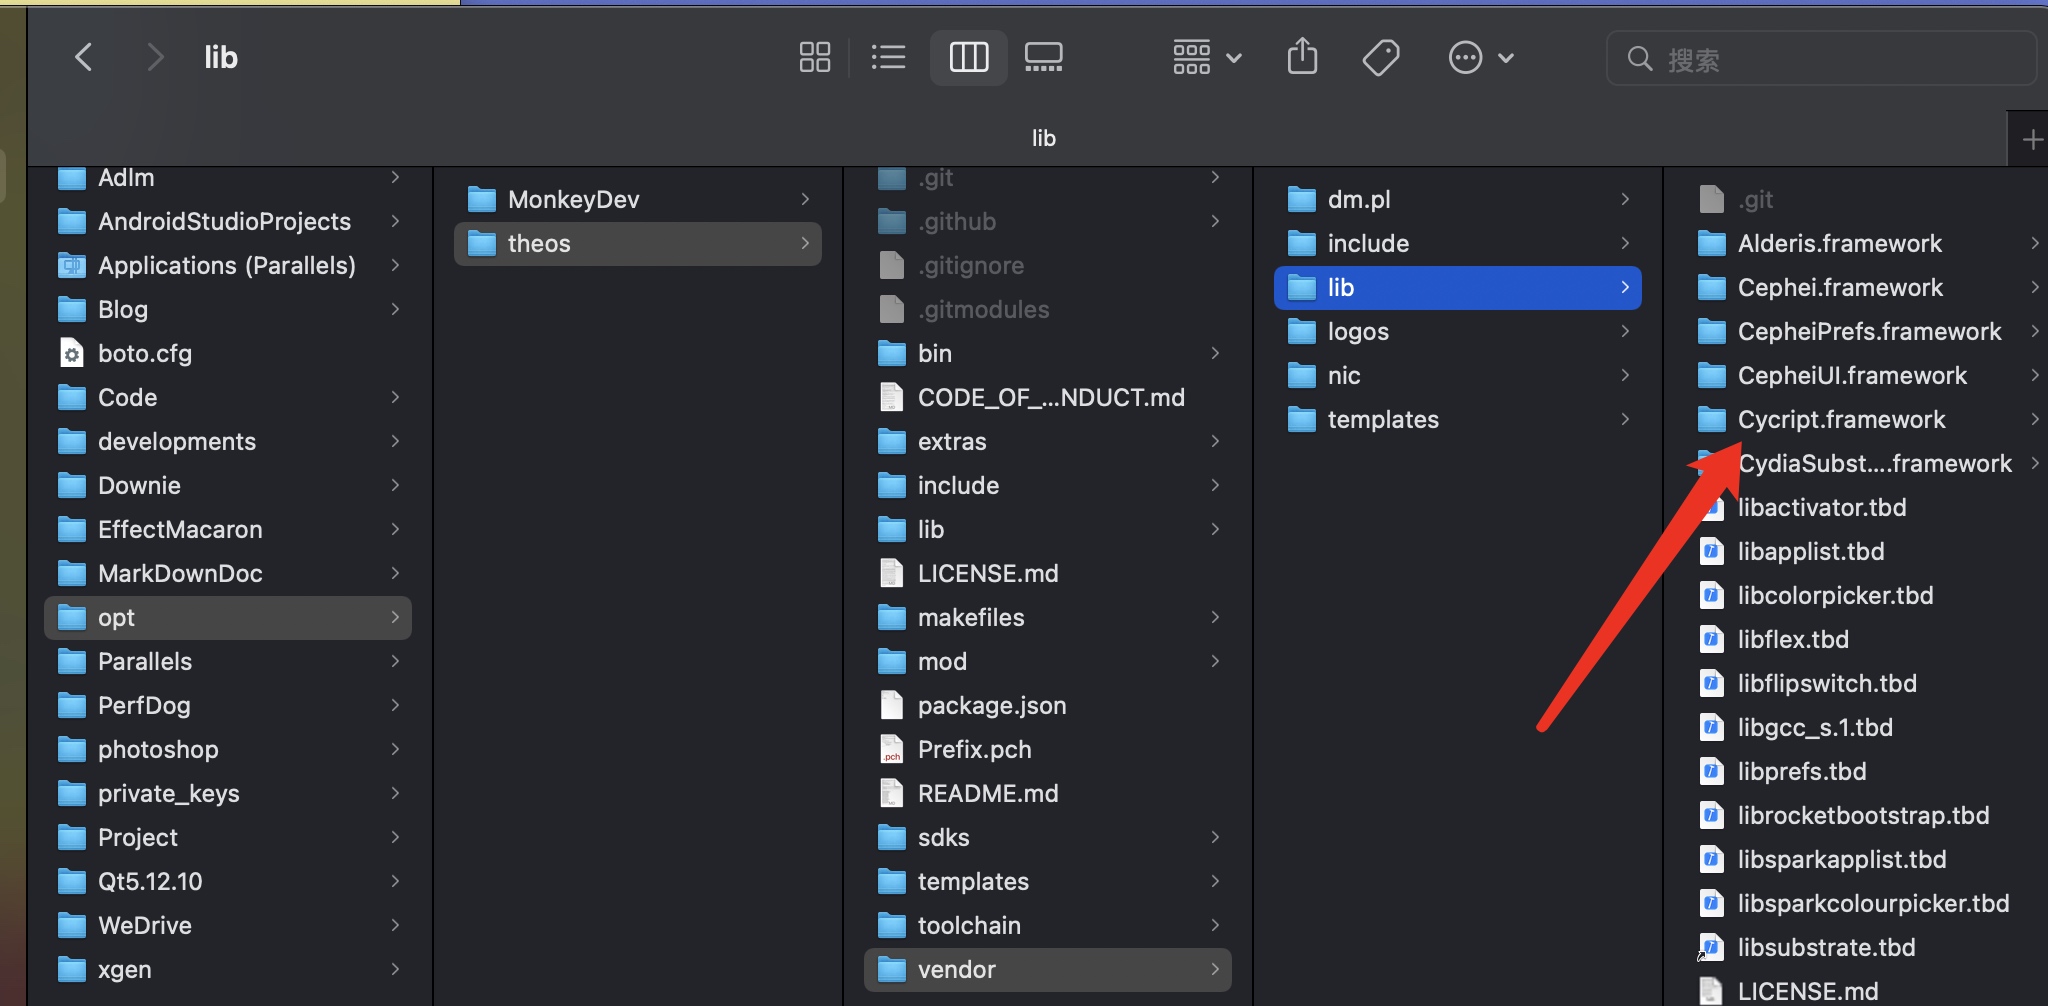Click the CODE_OF_...NDUCT.md file icon
The width and height of the screenshot is (2048, 1006).
pyautogui.click(x=892, y=397)
